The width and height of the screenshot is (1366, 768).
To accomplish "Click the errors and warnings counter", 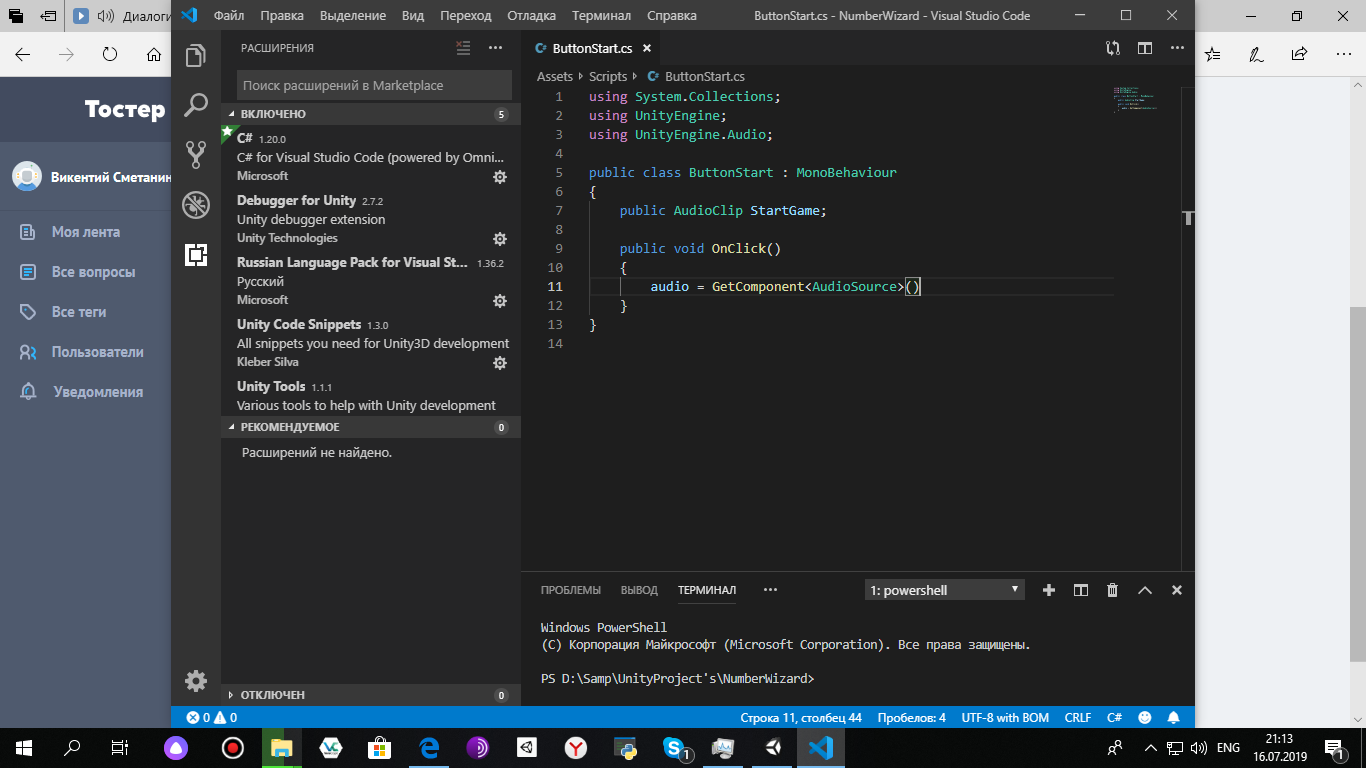I will click(212, 718).
